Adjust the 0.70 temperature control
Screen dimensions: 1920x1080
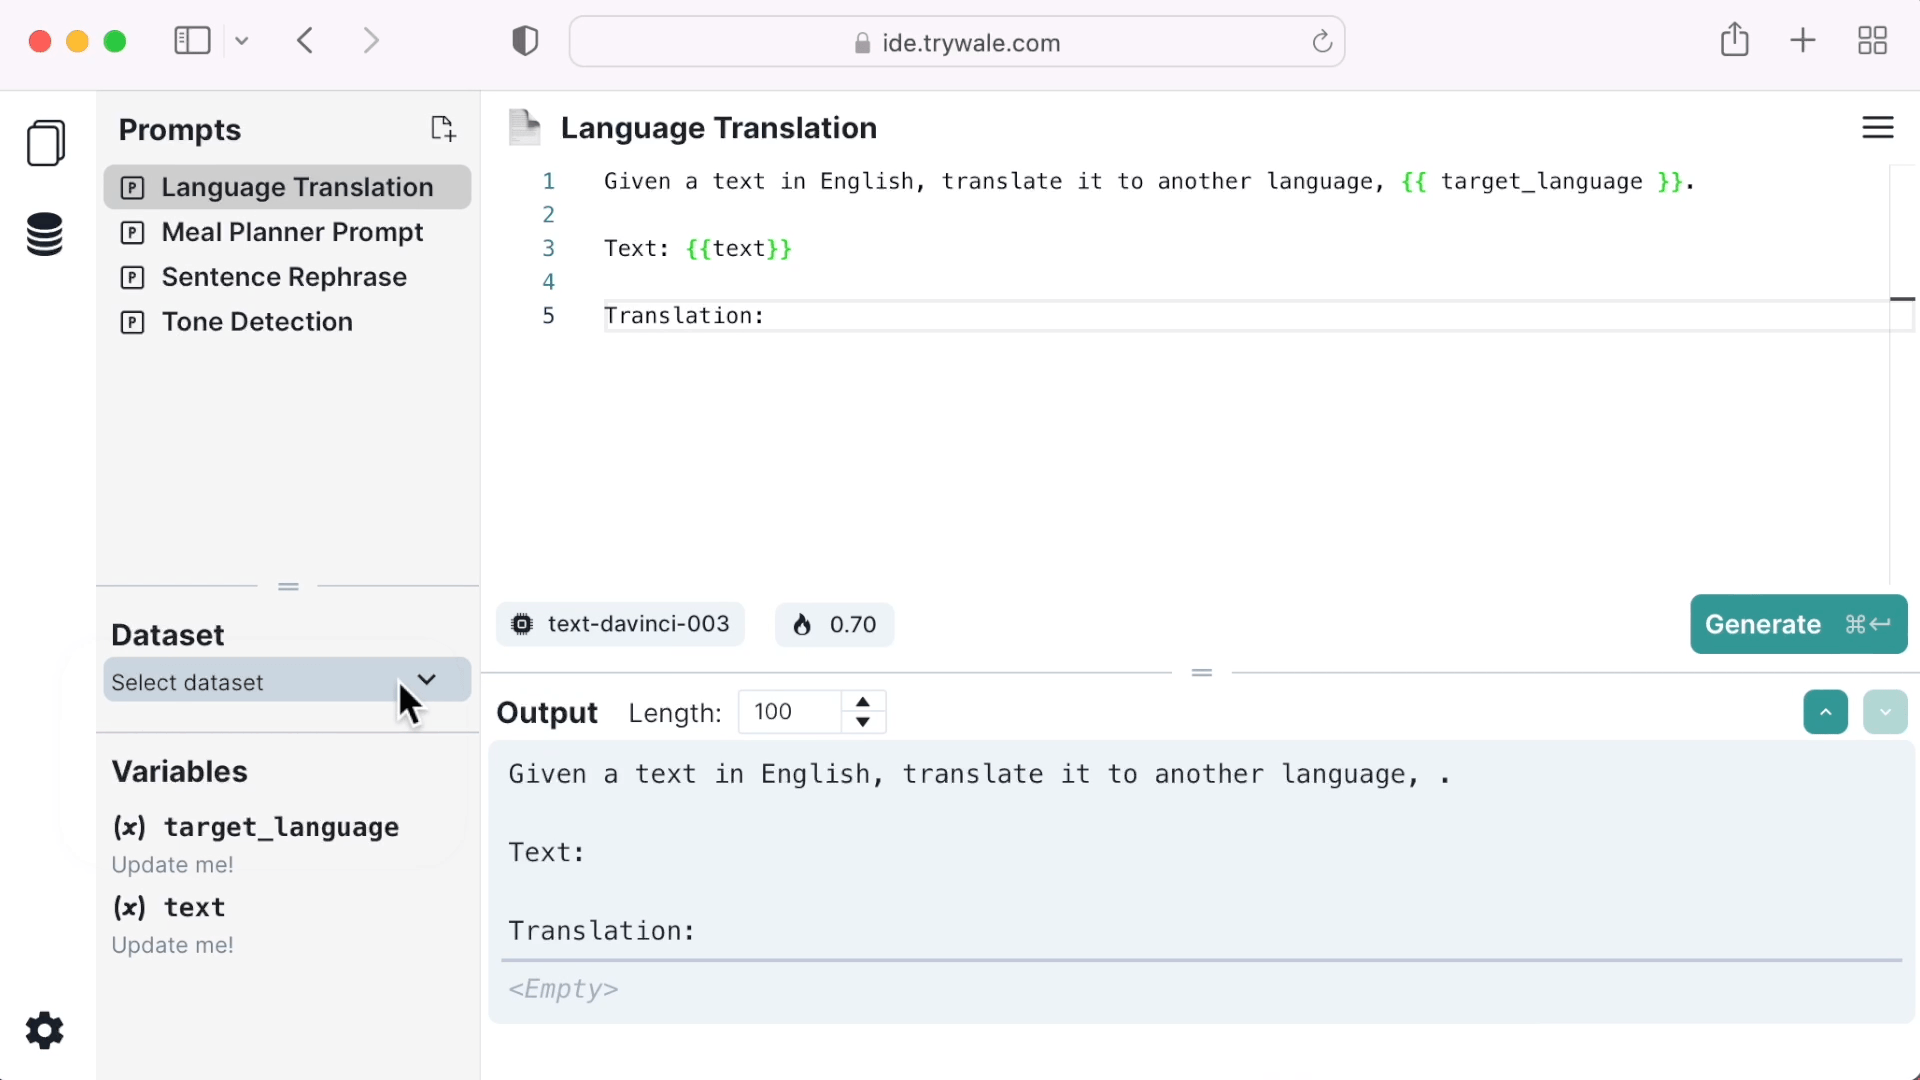coord(834,625)
